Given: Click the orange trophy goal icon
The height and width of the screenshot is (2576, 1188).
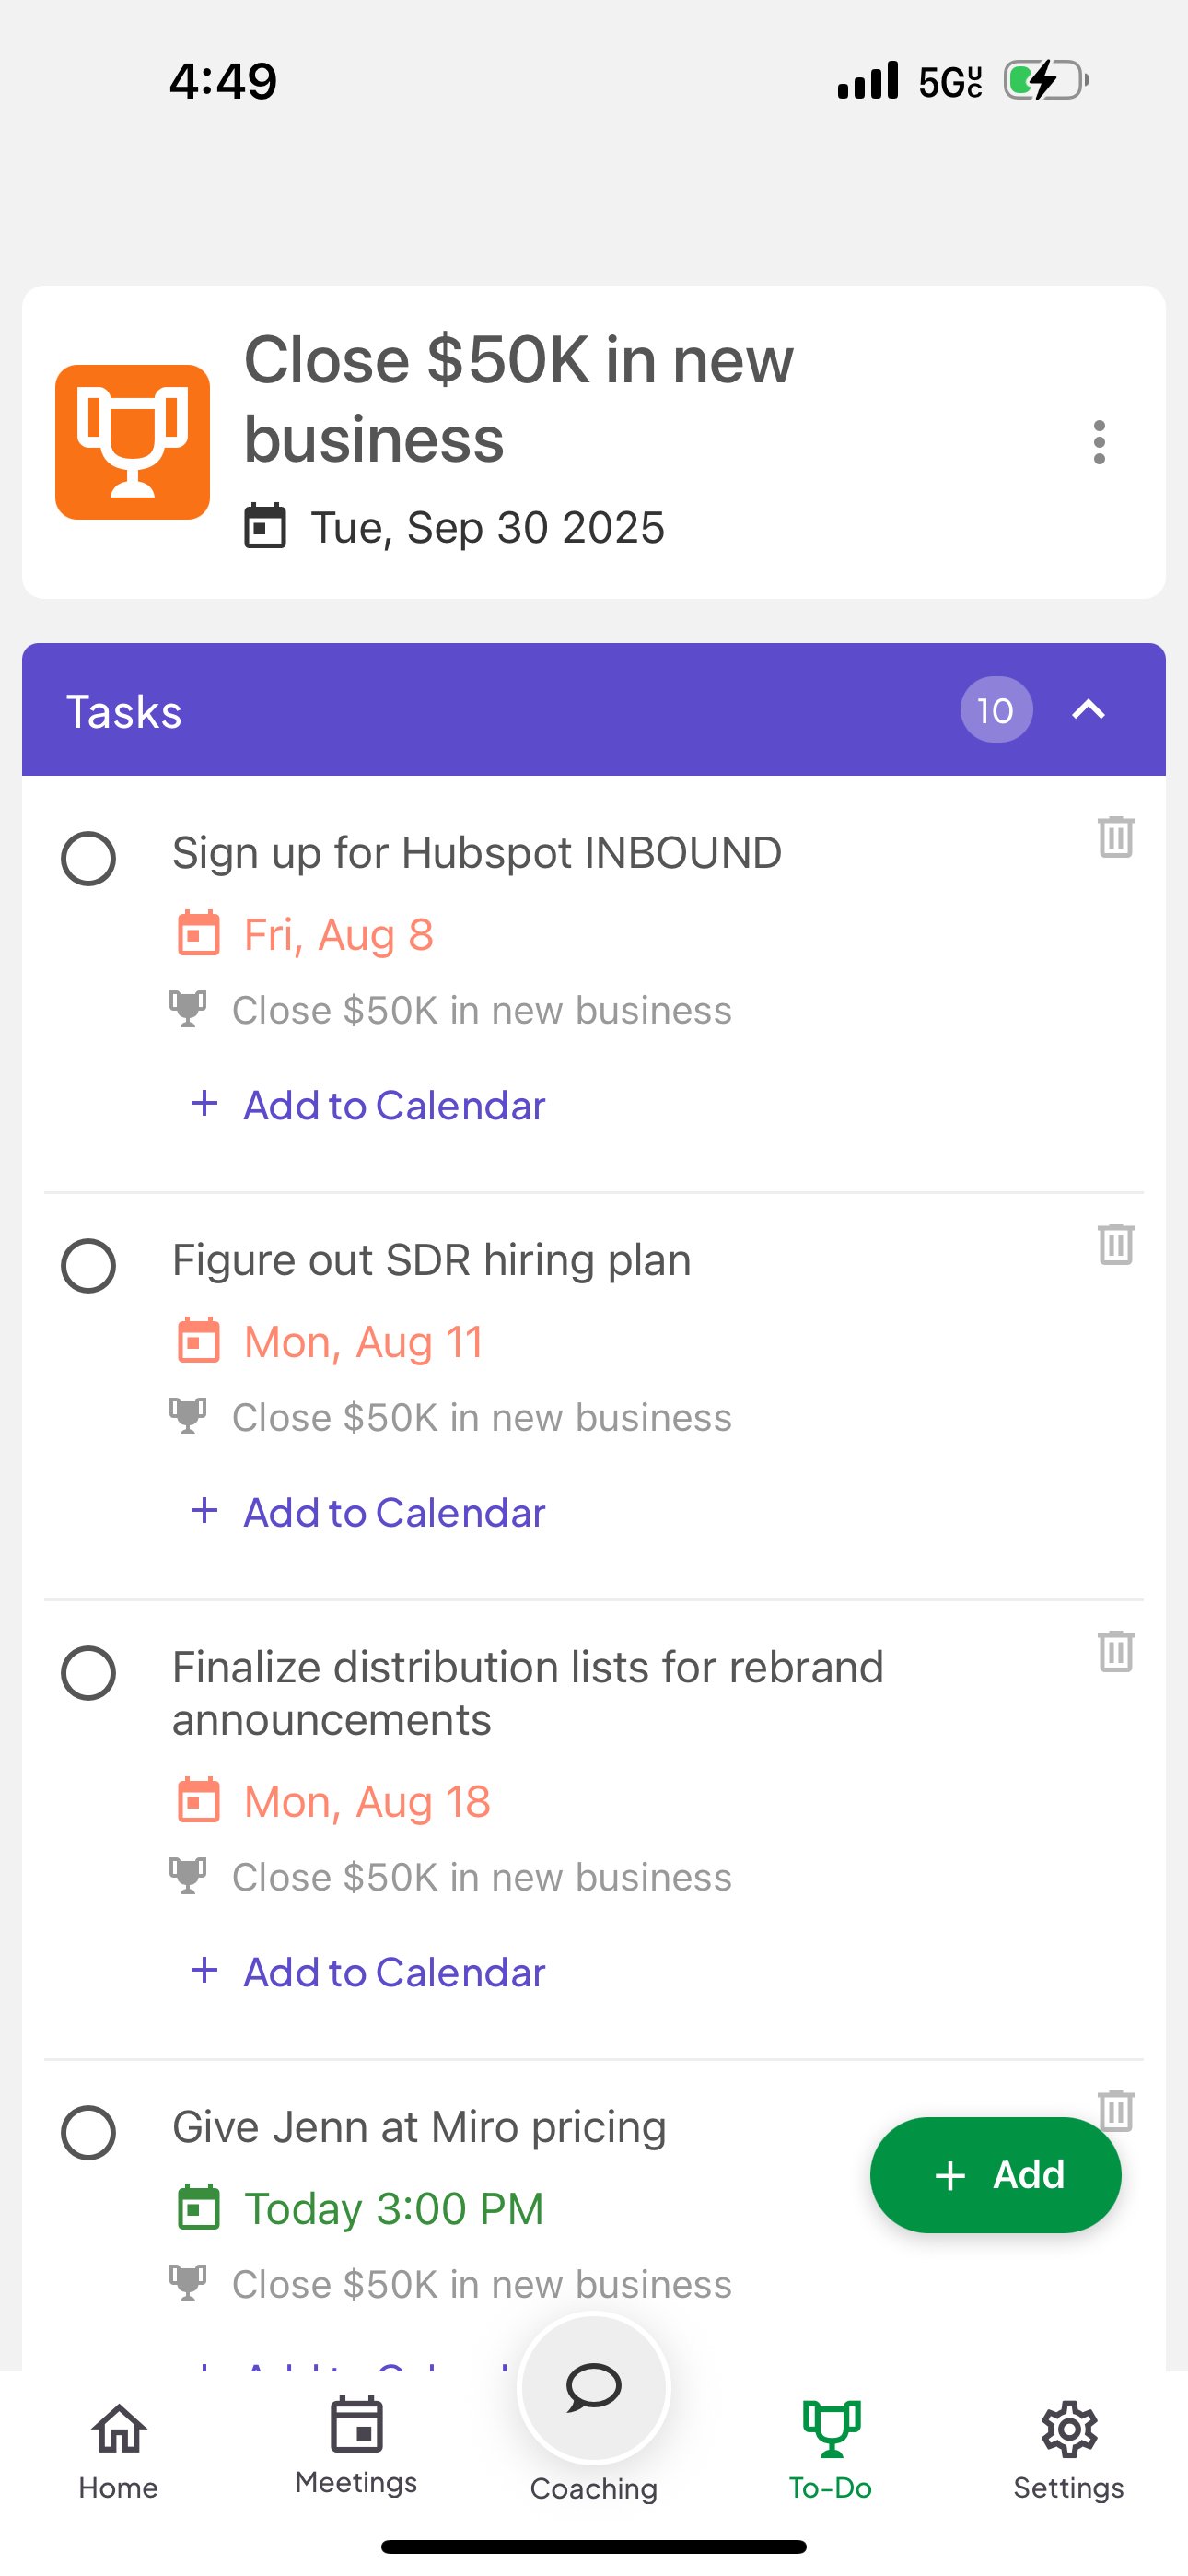Looking at the screenshot, I should pos(132,442).
